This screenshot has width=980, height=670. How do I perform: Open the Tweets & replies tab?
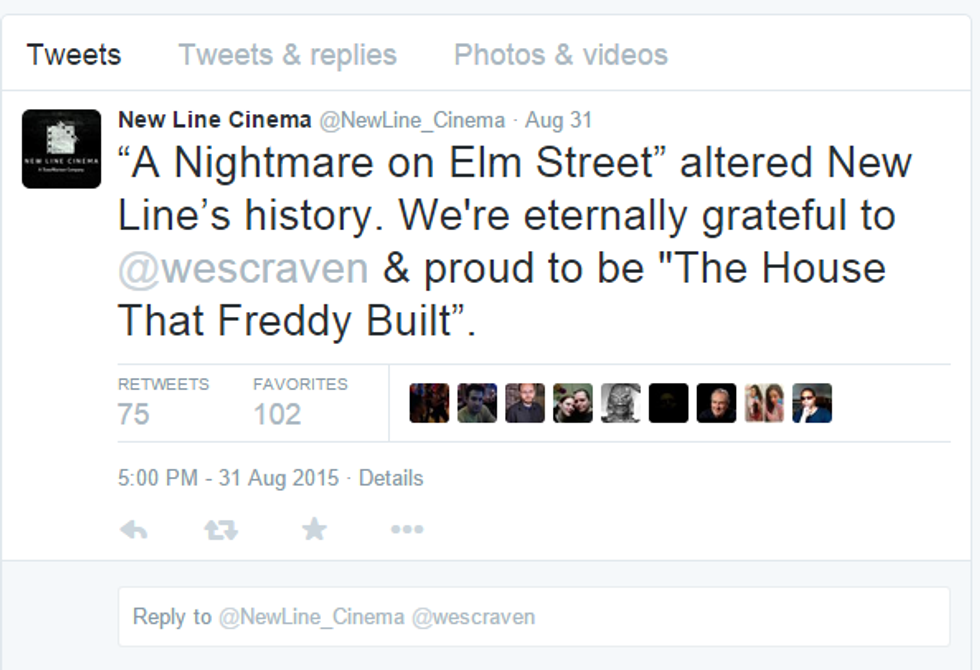pos(287,55)
